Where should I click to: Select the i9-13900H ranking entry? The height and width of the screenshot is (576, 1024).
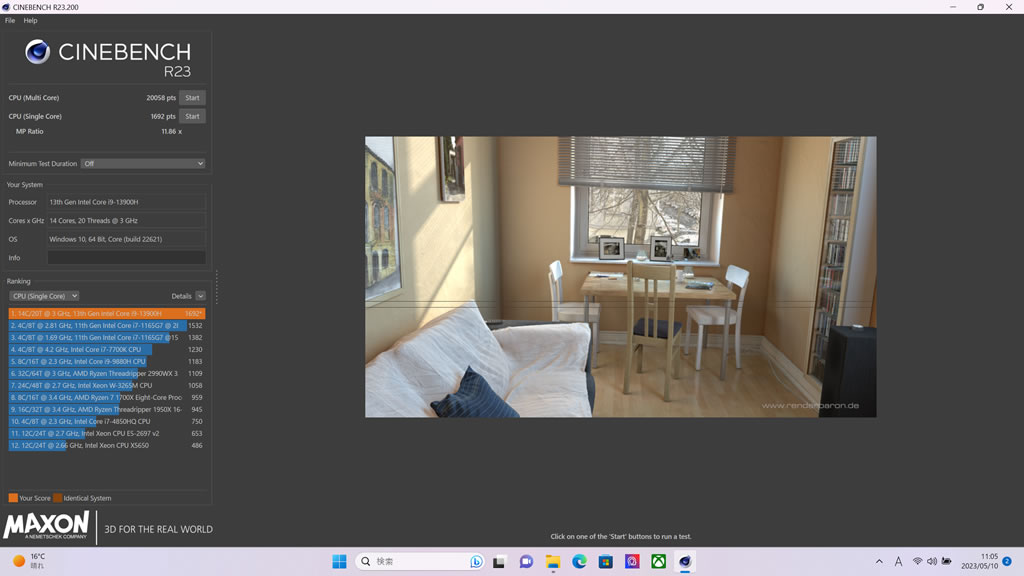coord(106,313)
